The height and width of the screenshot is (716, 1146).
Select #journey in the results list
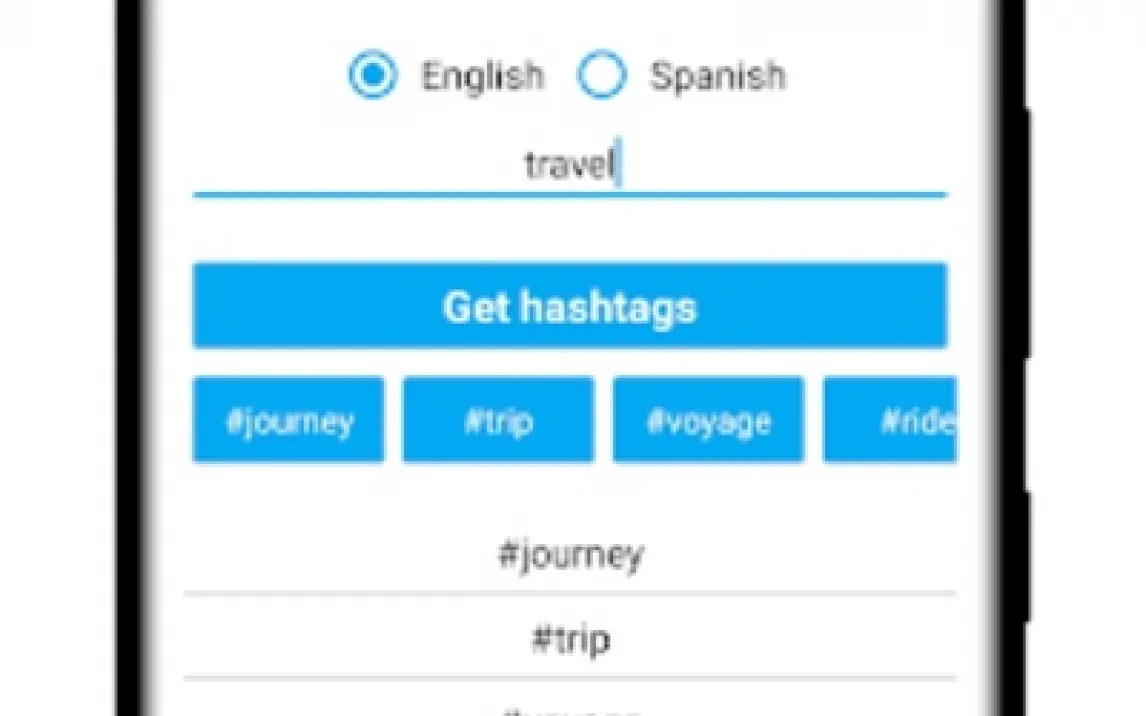pos(570,555)
